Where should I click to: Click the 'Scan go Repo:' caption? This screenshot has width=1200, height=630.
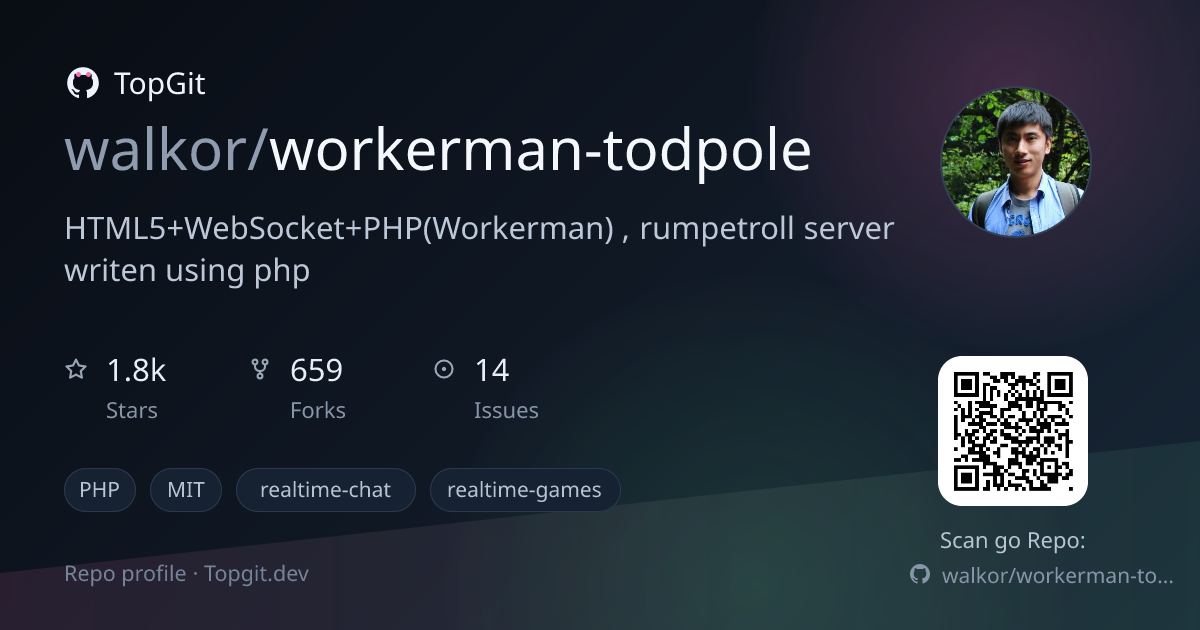[x=1013, y=541]
